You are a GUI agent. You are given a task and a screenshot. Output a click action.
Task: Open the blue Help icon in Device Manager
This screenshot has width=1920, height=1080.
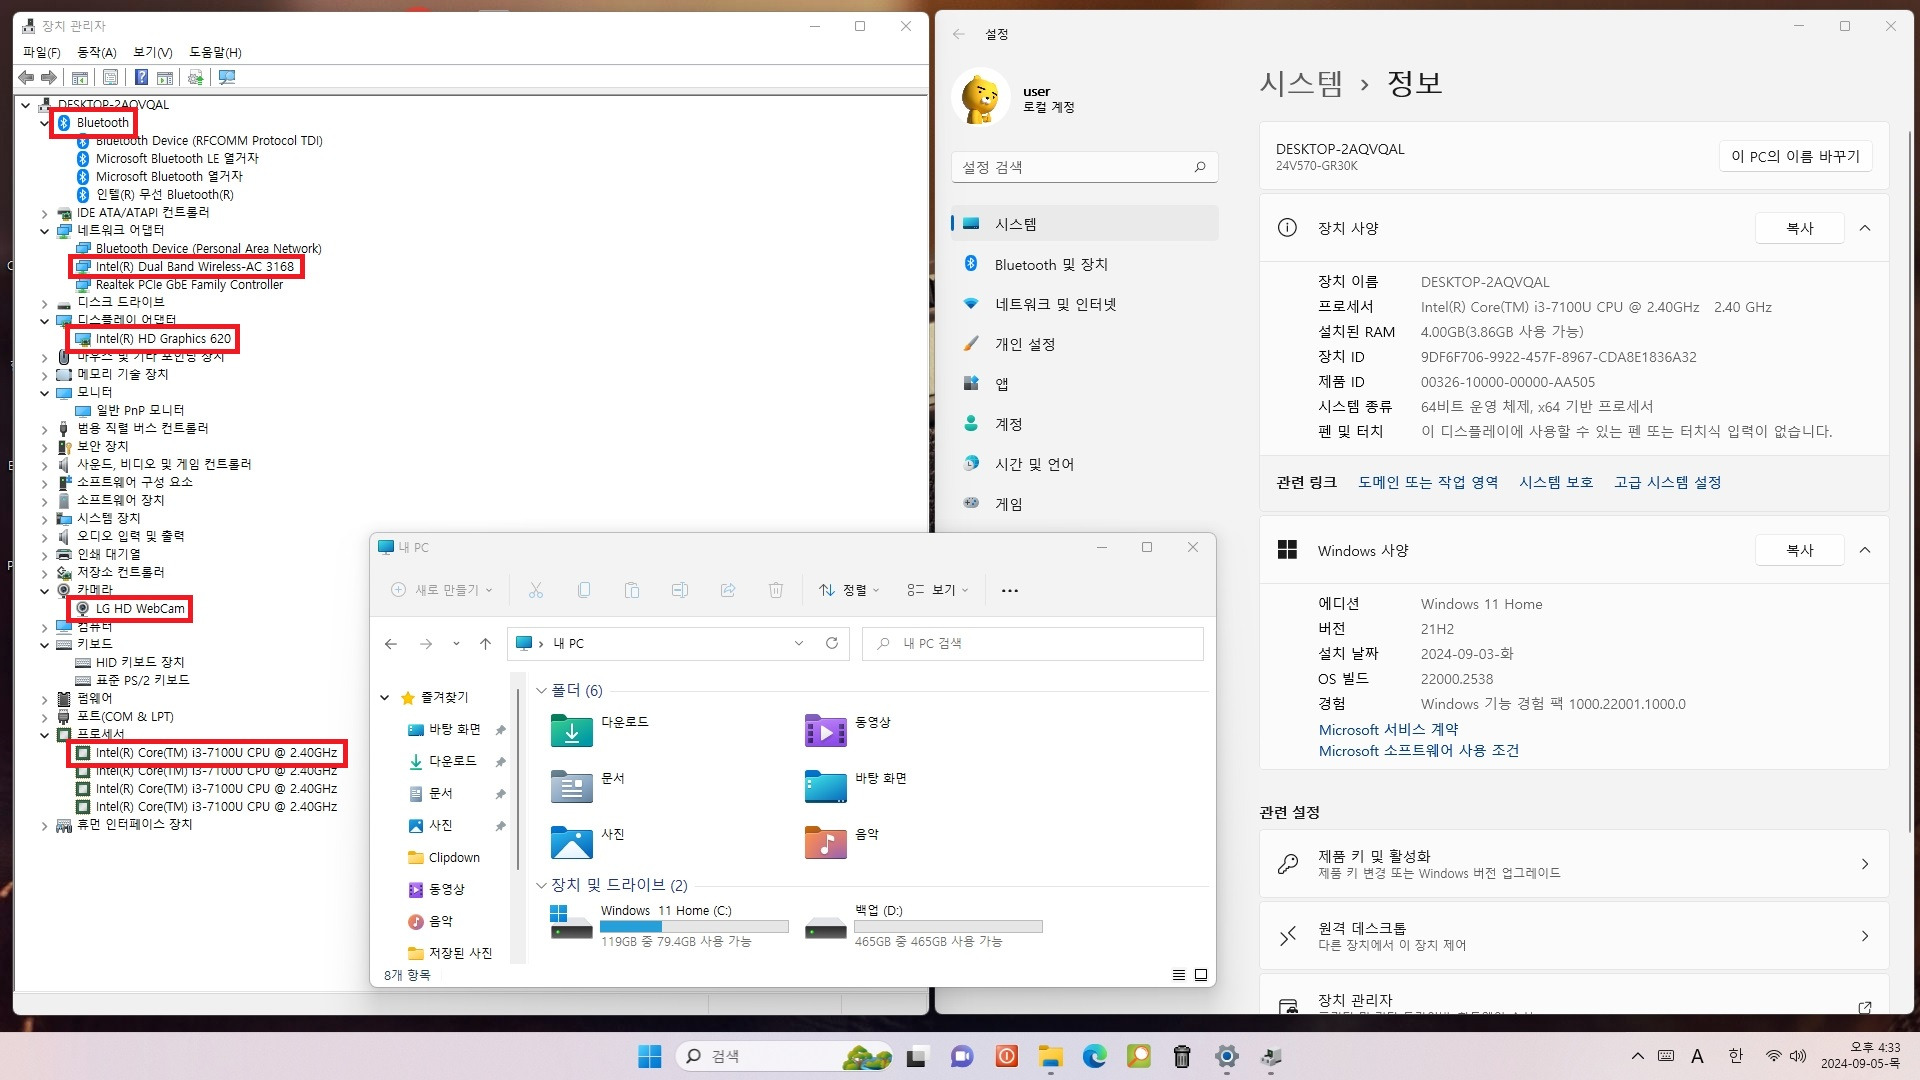point(141,77)
